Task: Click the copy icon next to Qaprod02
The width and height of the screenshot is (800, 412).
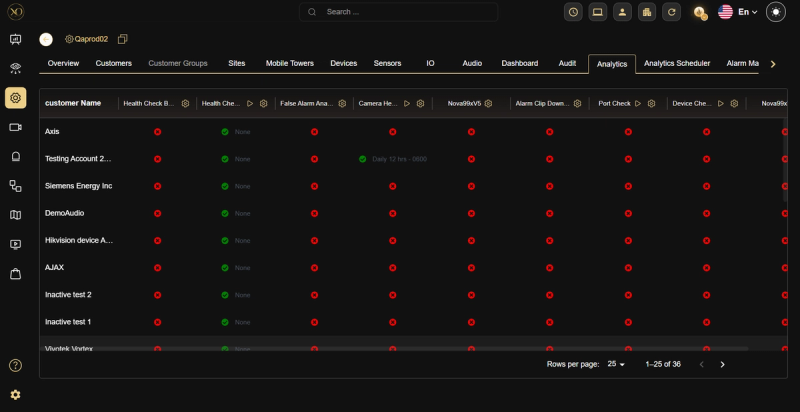Action: [x=123, y=39]
